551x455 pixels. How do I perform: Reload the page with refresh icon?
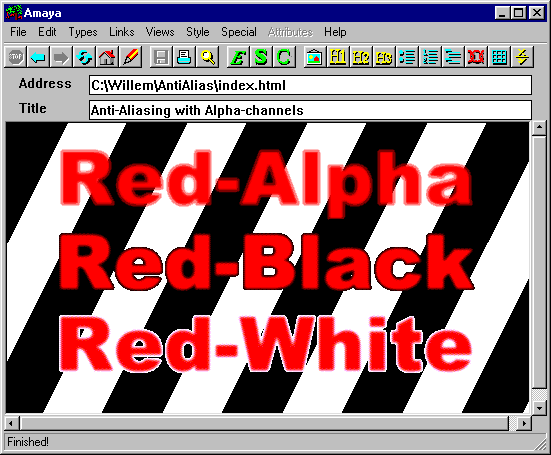pyautogui.click(x=84, y=57)
